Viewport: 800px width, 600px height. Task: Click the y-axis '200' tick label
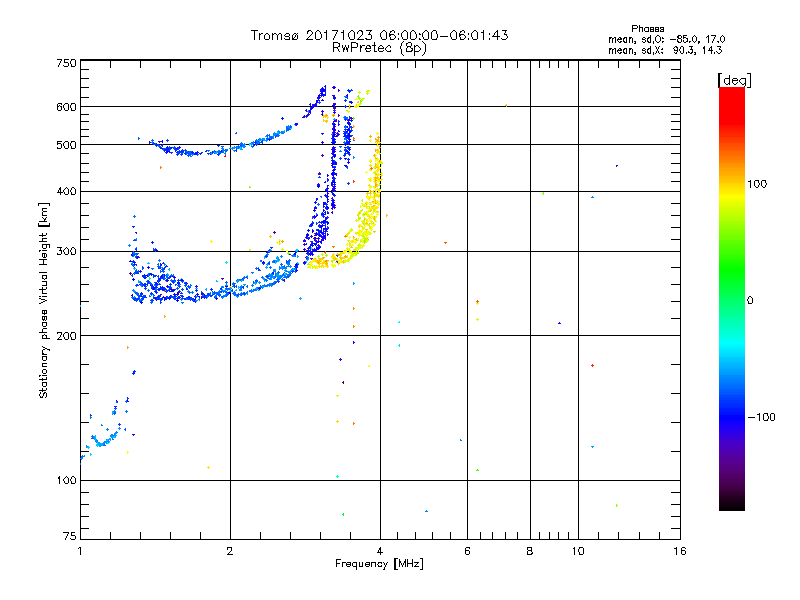pos(67,336)
